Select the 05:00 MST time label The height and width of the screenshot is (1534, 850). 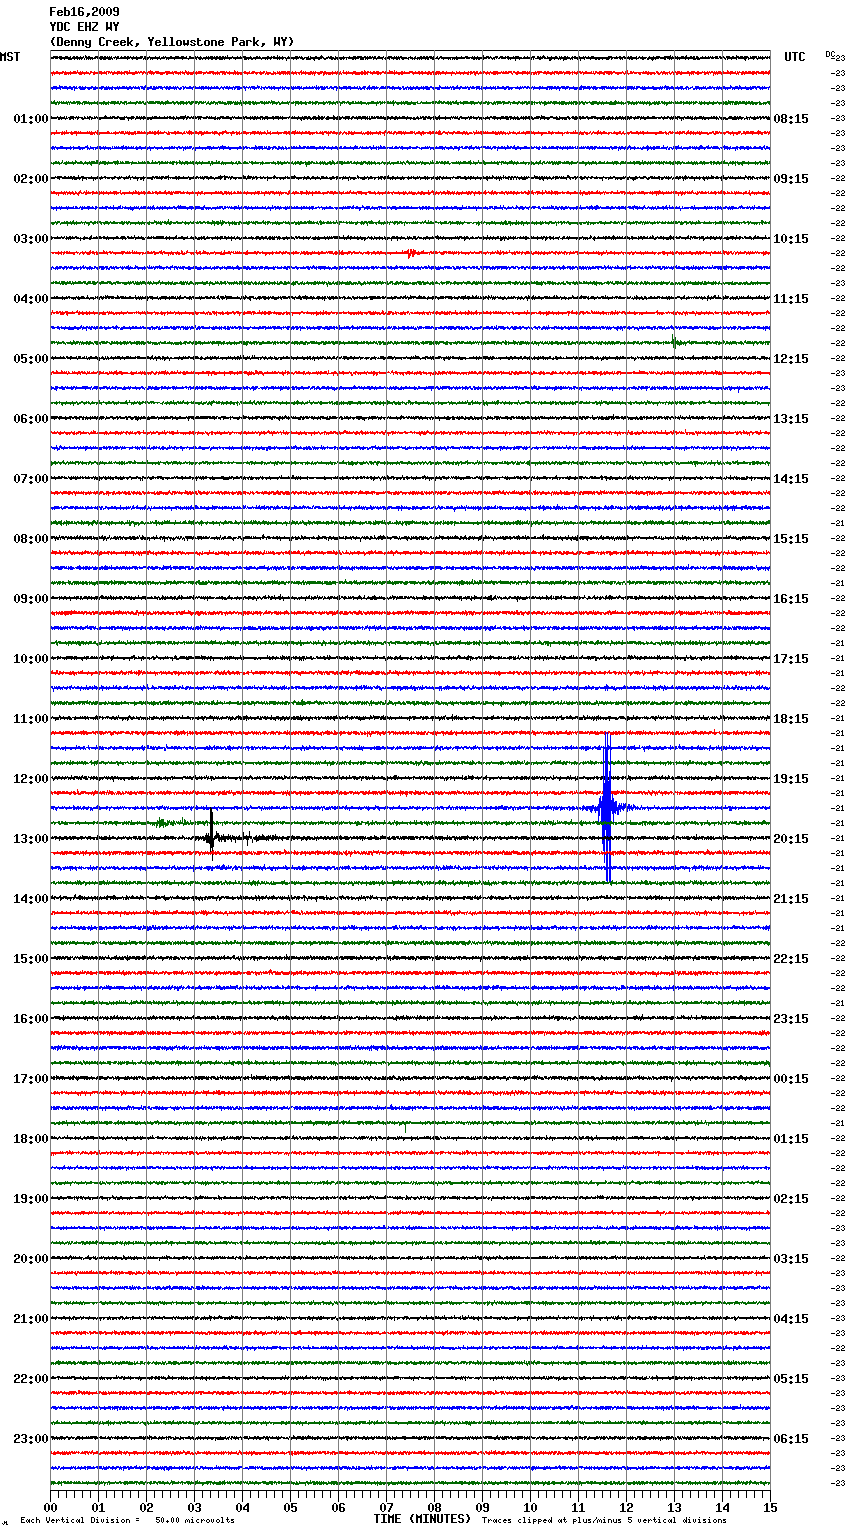(31, 359)
